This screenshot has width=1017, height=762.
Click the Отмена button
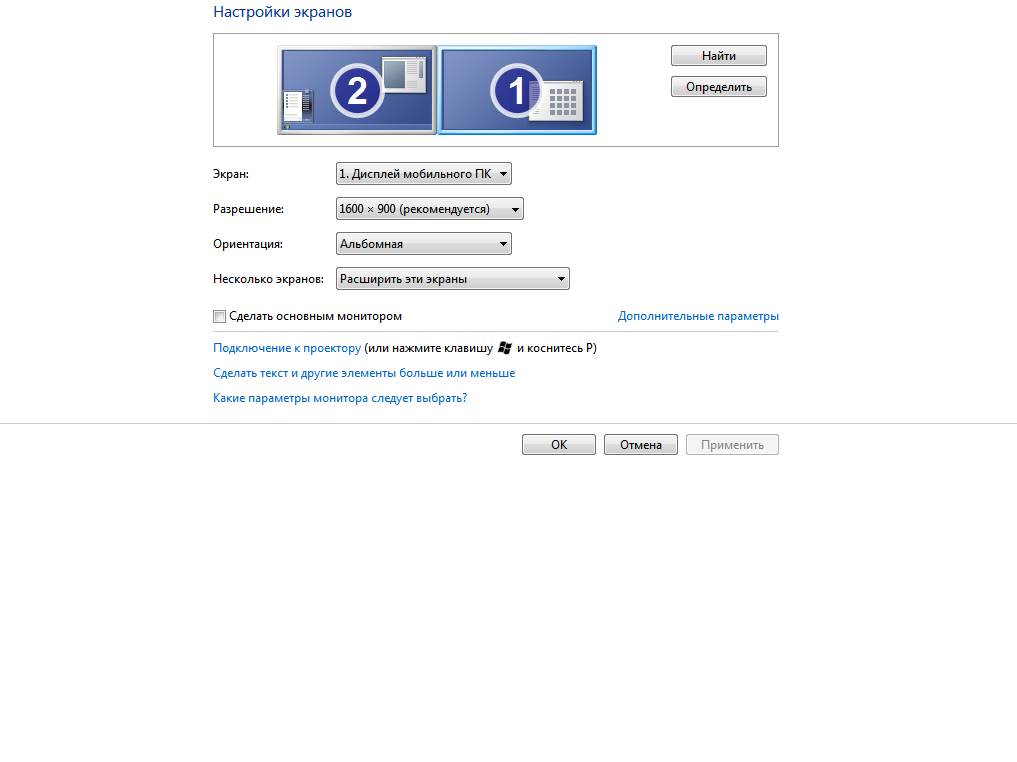641,445
